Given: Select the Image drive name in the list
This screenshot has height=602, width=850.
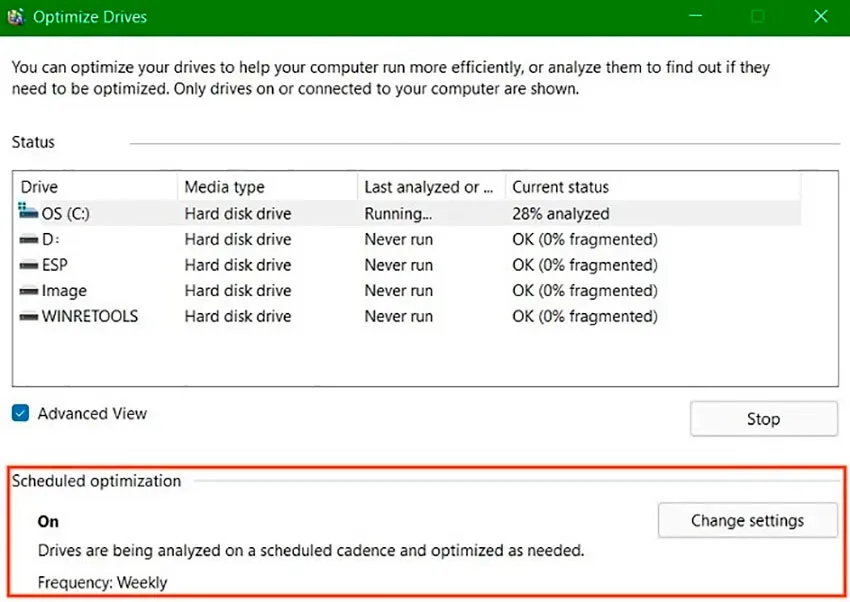Looking at the screenshot, I should coord(64,291).
